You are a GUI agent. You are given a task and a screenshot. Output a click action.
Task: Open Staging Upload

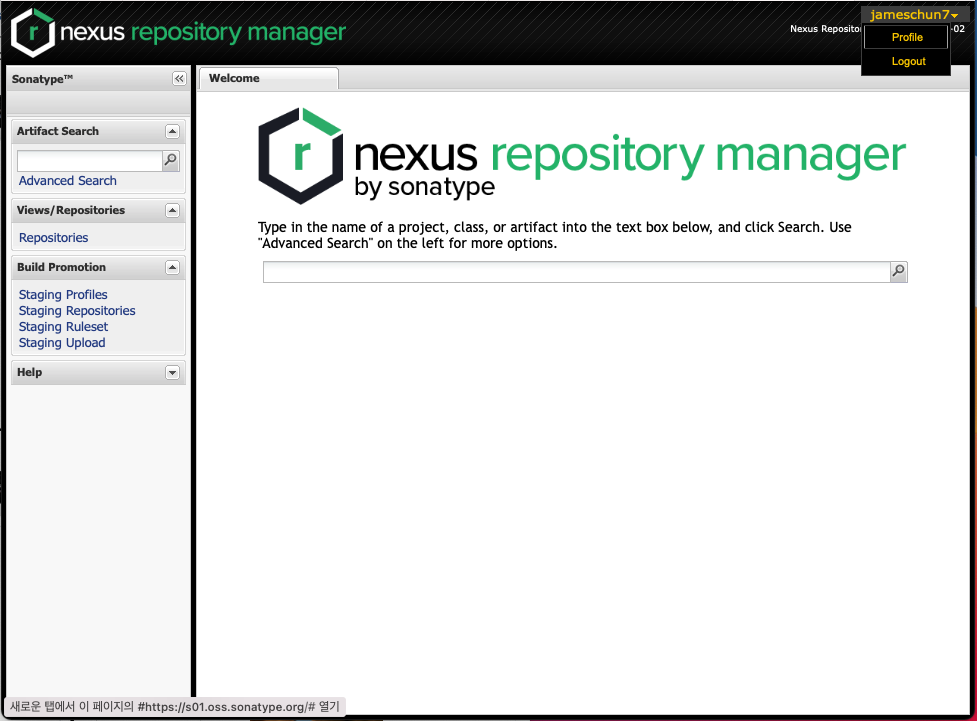62,343
